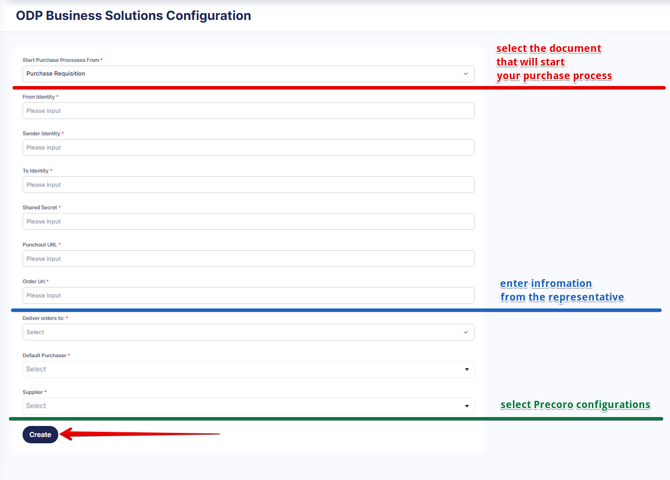Open the Supplier dropdown list
Image resolution: width=670 pixels, height=480 pixels.
click(x=248, y=406)
